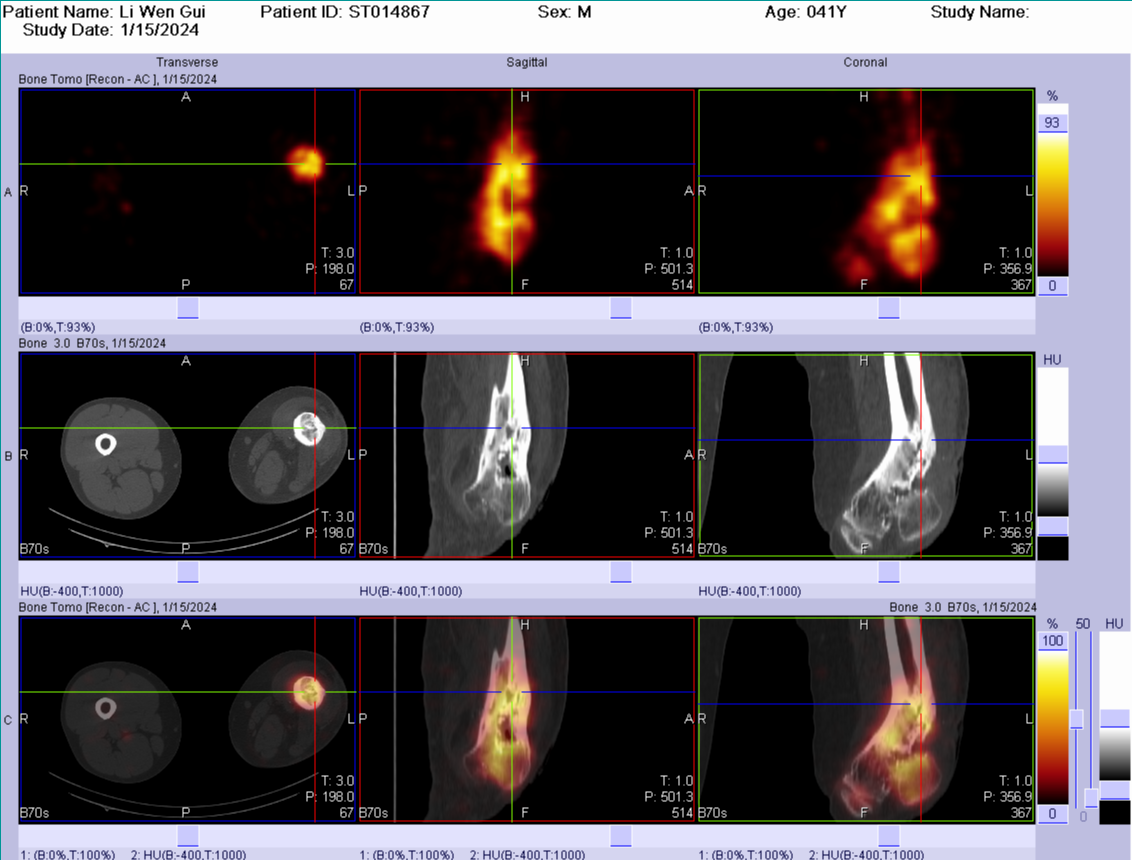Click slice slider thumb under fused coronal view
The height and width of the screenshot is (860, 1132).
888,835
